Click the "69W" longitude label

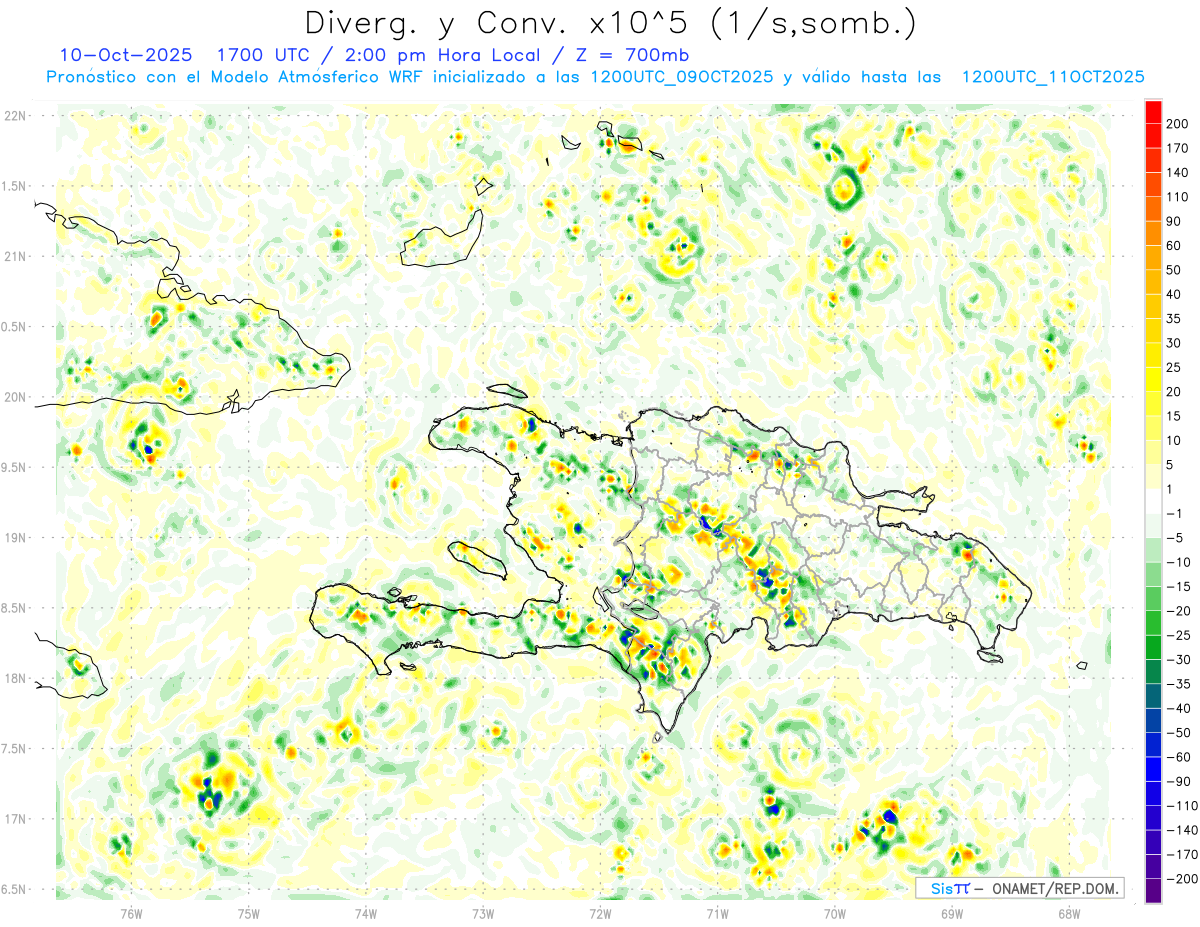coord(952,913)
